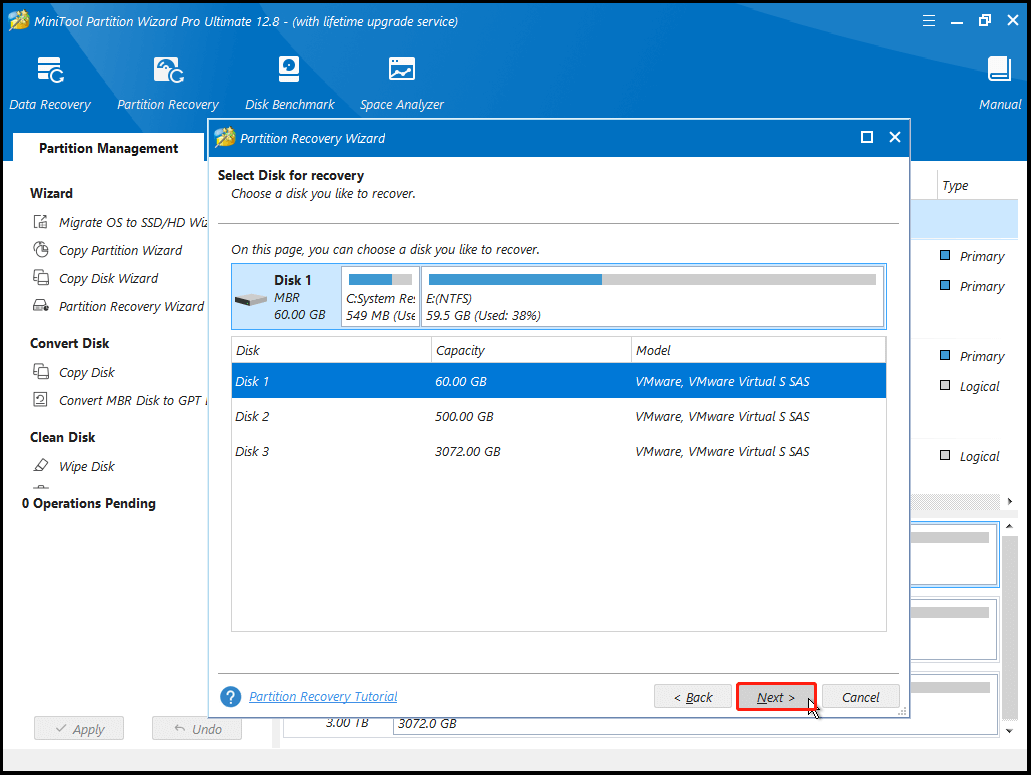Screen dimensions: 1031x775
Task: Maximize the Partition Recovery Wizard dialog
Action: (867, 138)
